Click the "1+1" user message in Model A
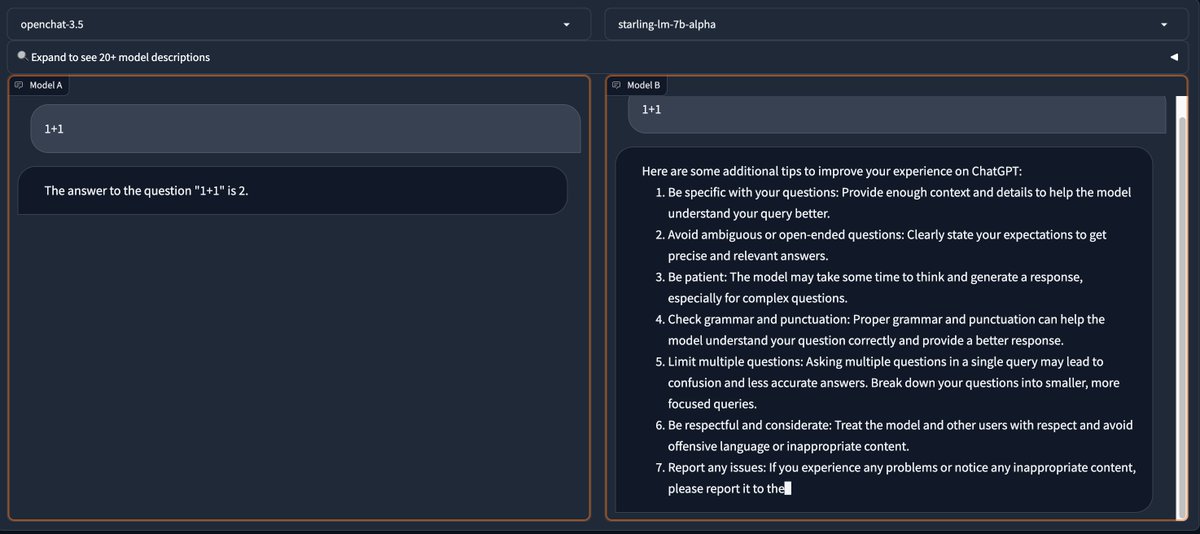 pyautogui.click(x=305, y=129)
